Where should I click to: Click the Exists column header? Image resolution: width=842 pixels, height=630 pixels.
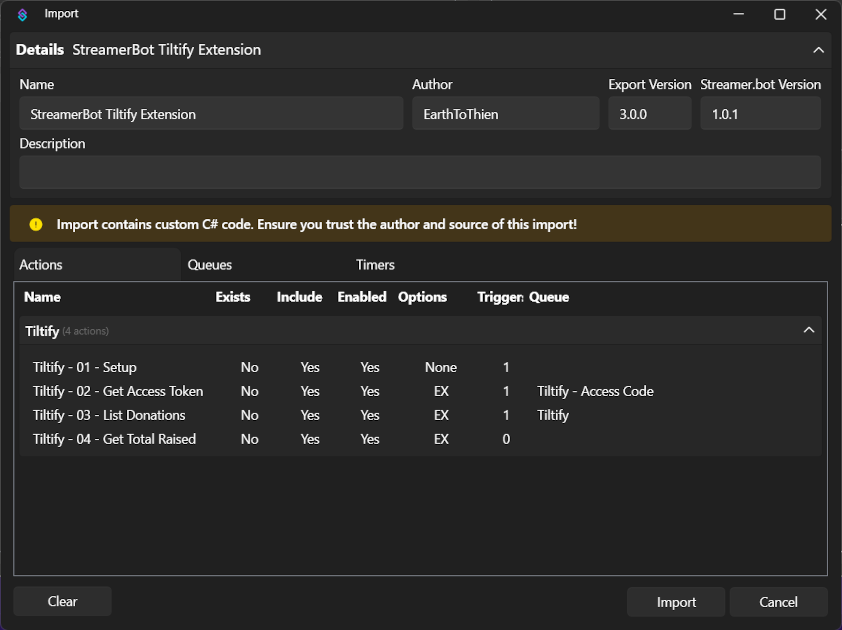[233, 297]
